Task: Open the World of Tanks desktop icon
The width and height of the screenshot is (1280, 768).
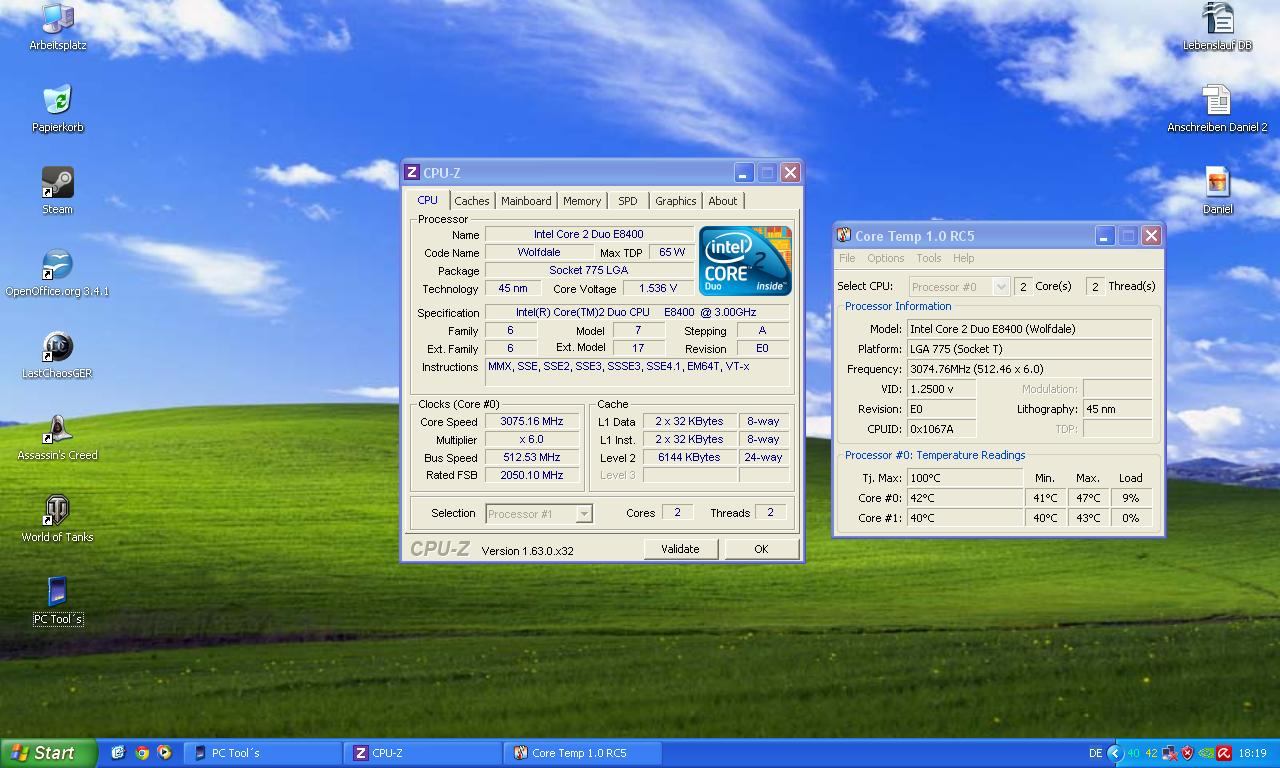Action: pos(57,511)
